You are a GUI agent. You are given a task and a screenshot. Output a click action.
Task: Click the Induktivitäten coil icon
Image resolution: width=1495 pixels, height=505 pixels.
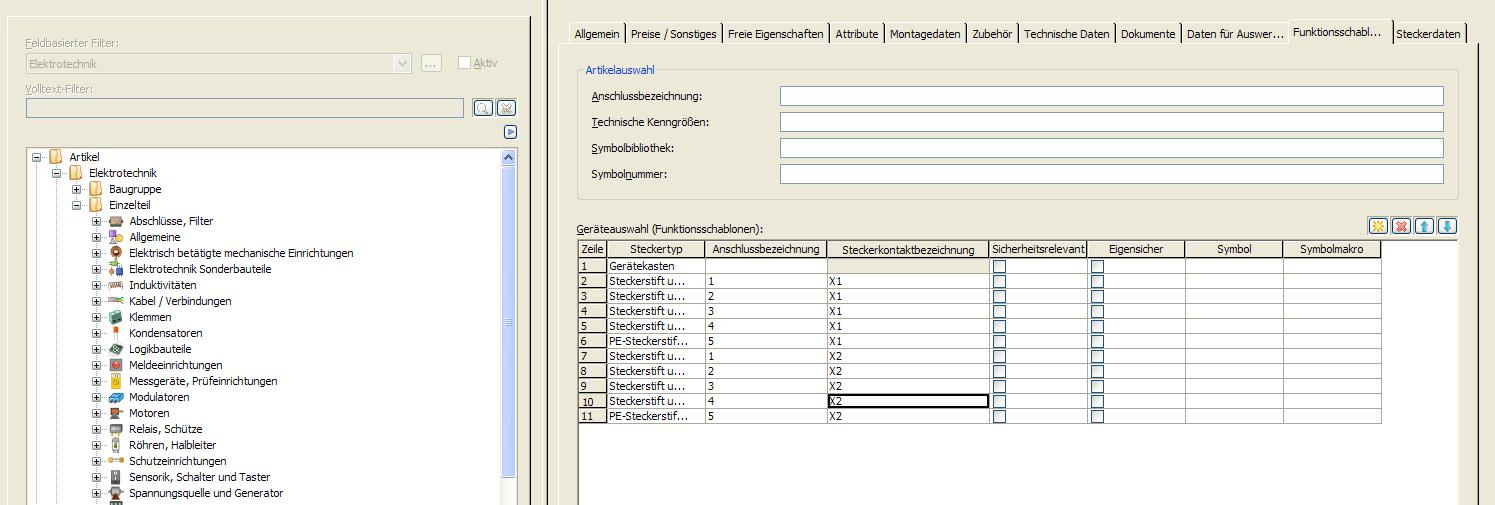click(116, 285)
